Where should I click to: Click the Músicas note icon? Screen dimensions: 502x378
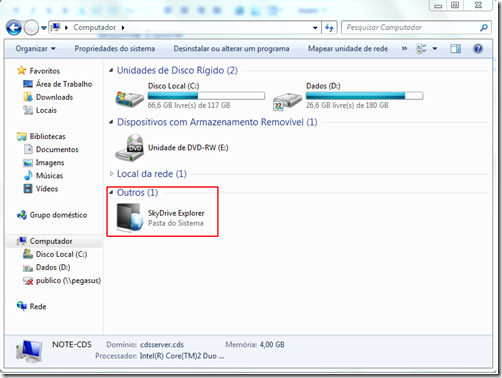28,175
